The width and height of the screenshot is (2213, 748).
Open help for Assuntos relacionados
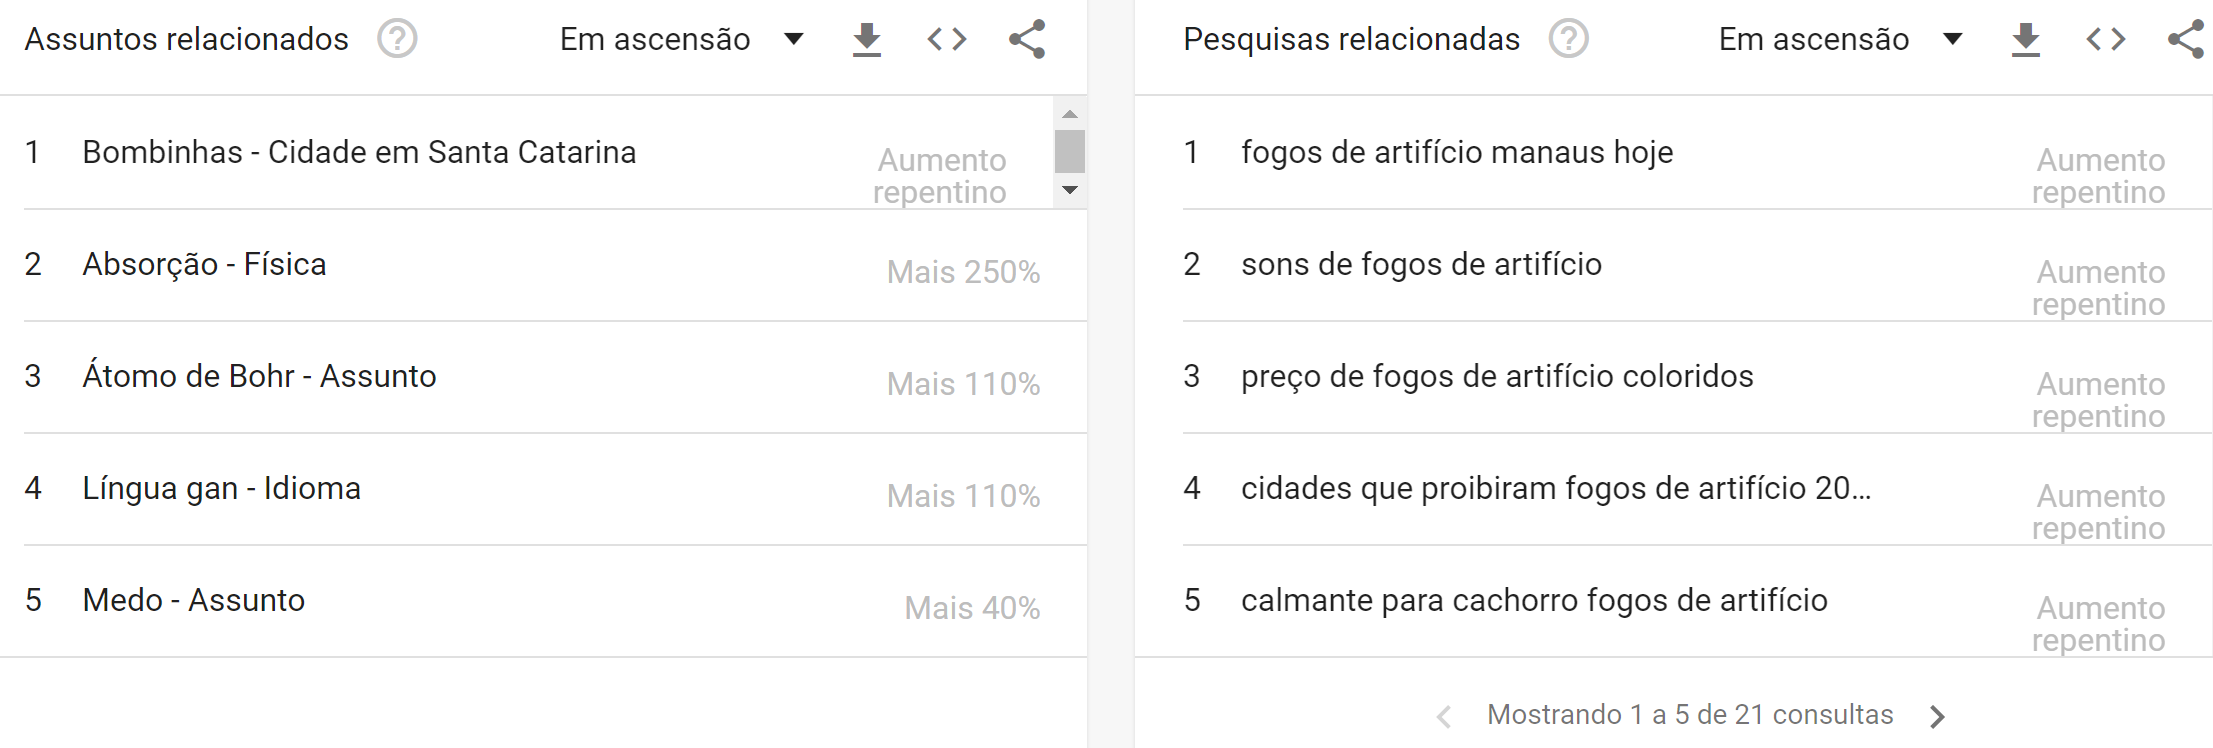[397, 39]
